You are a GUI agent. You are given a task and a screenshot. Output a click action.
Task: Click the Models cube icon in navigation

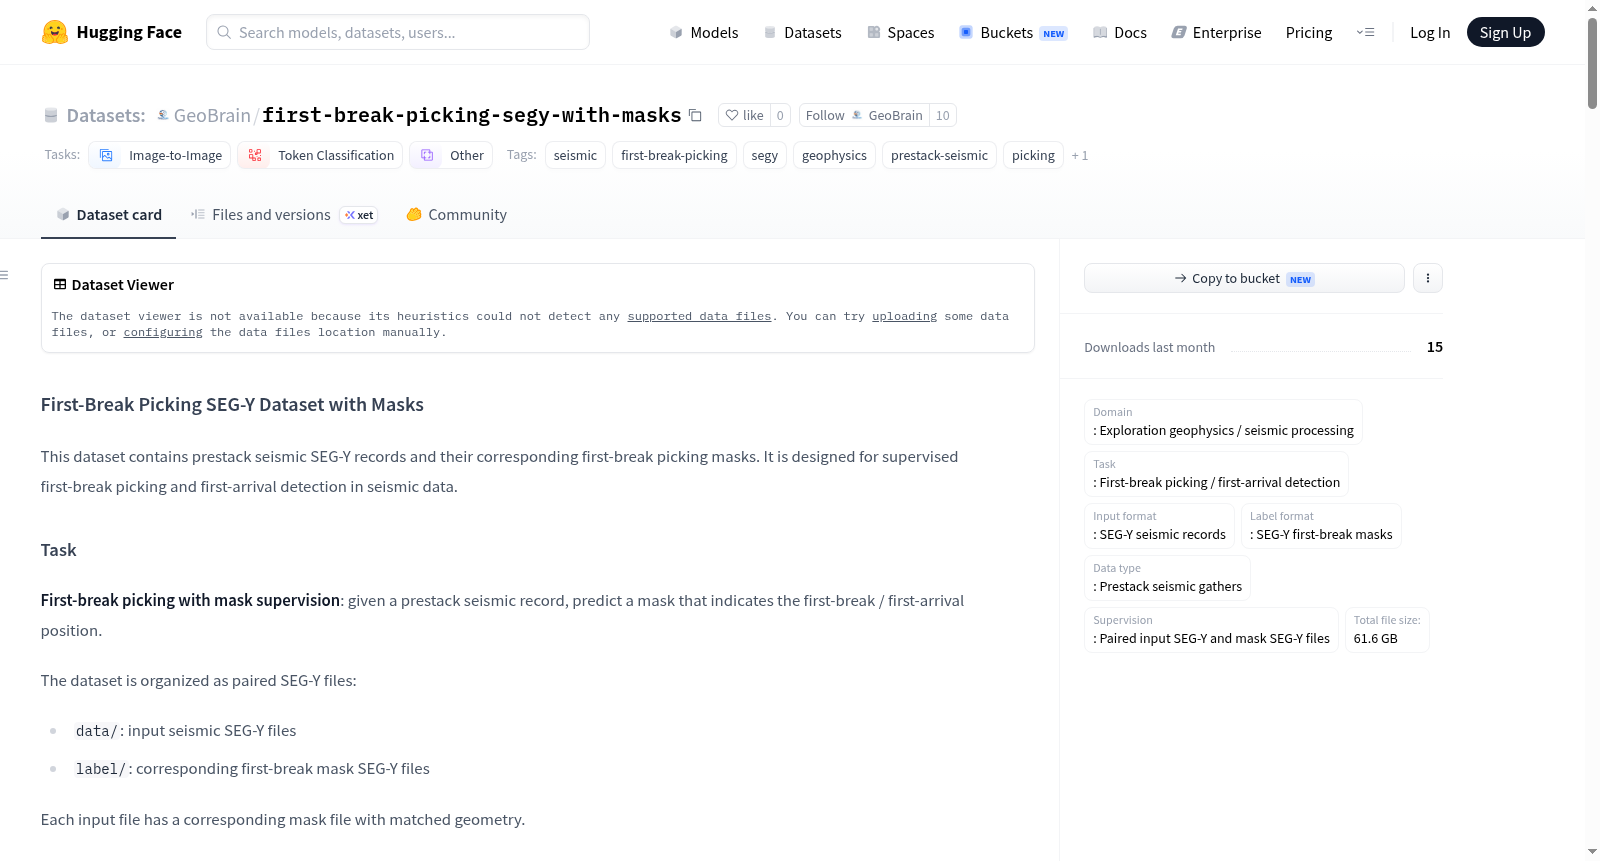tap(676, 32)
